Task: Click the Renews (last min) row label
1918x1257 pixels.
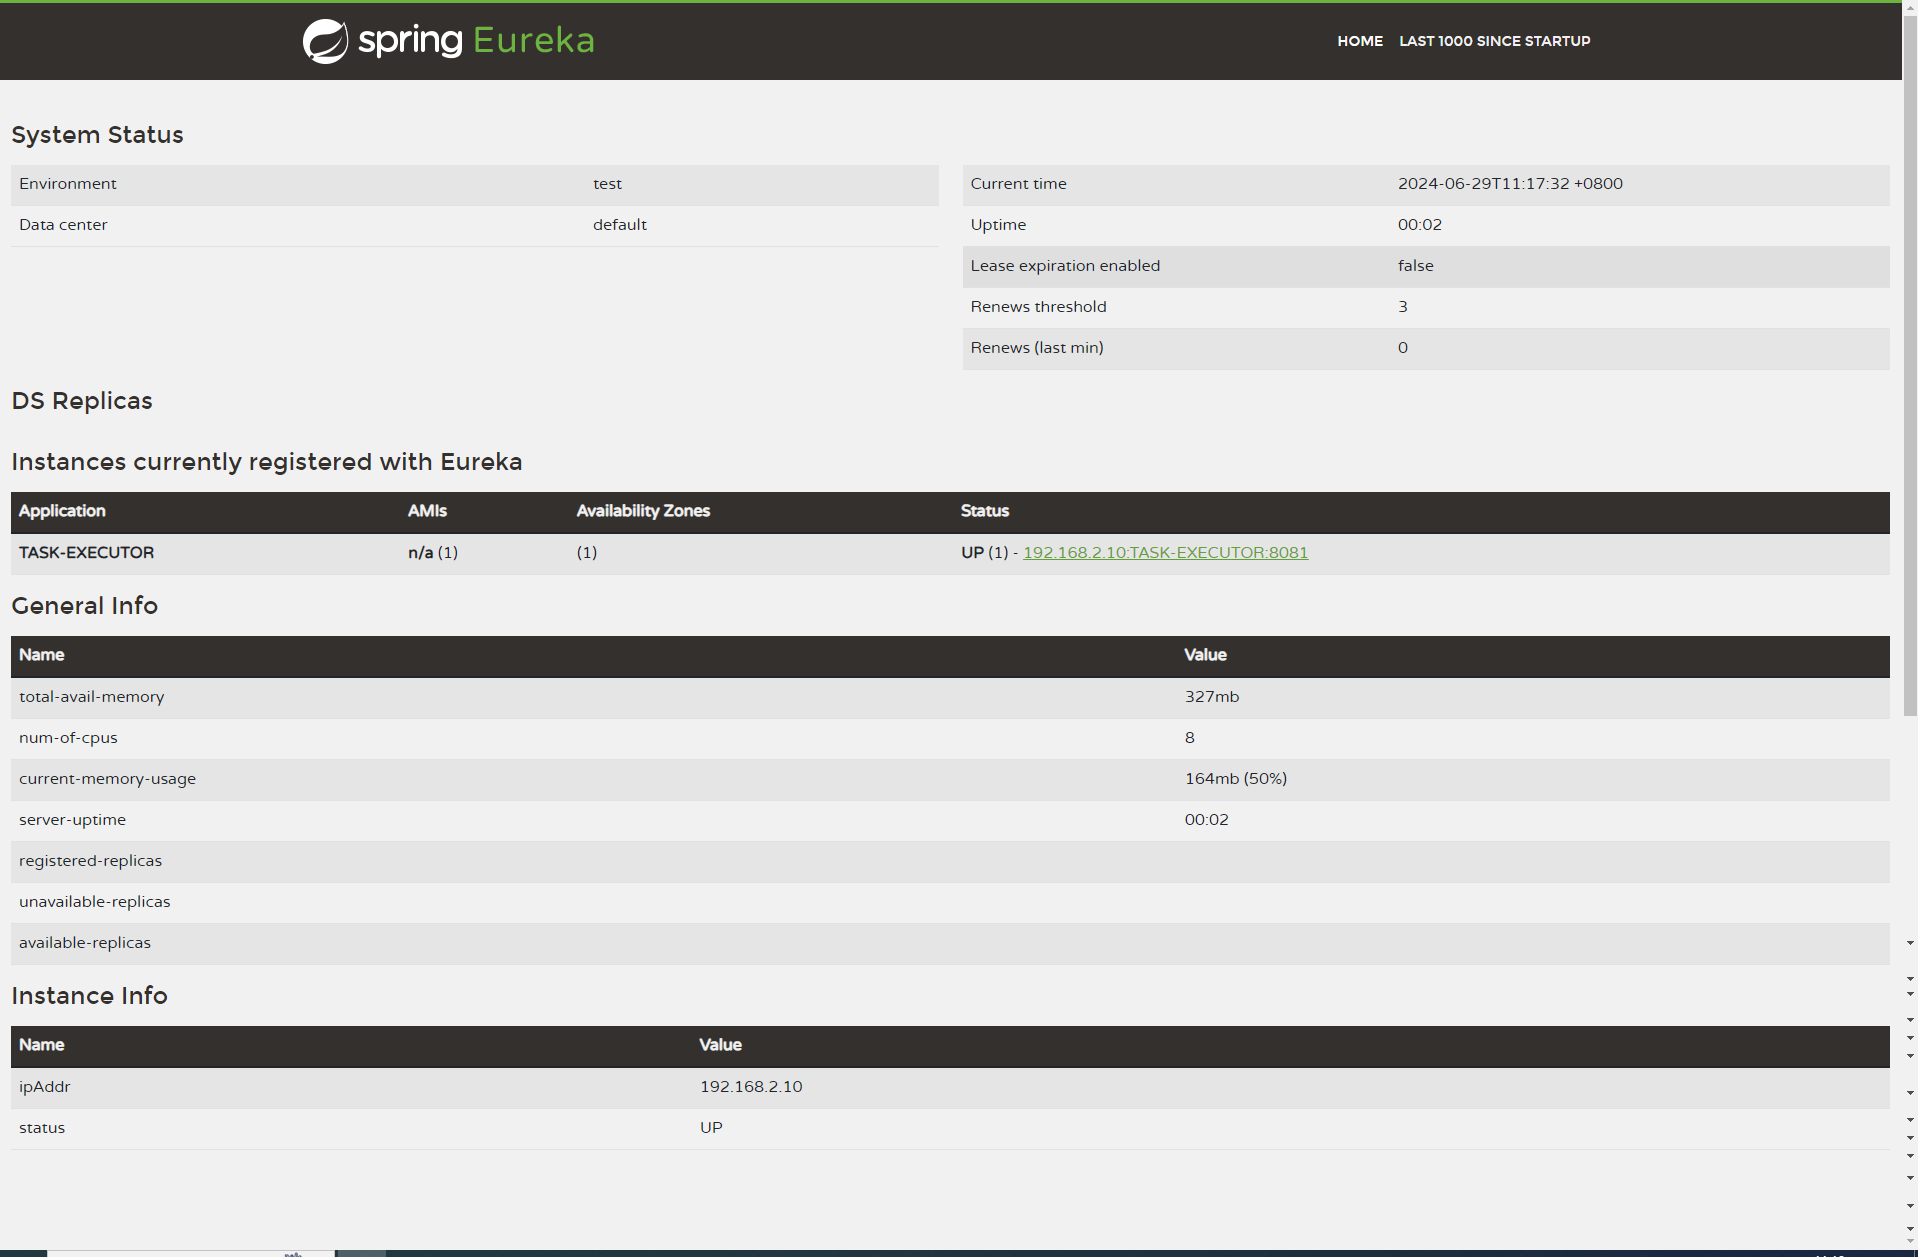Action: pos(1037,348)
